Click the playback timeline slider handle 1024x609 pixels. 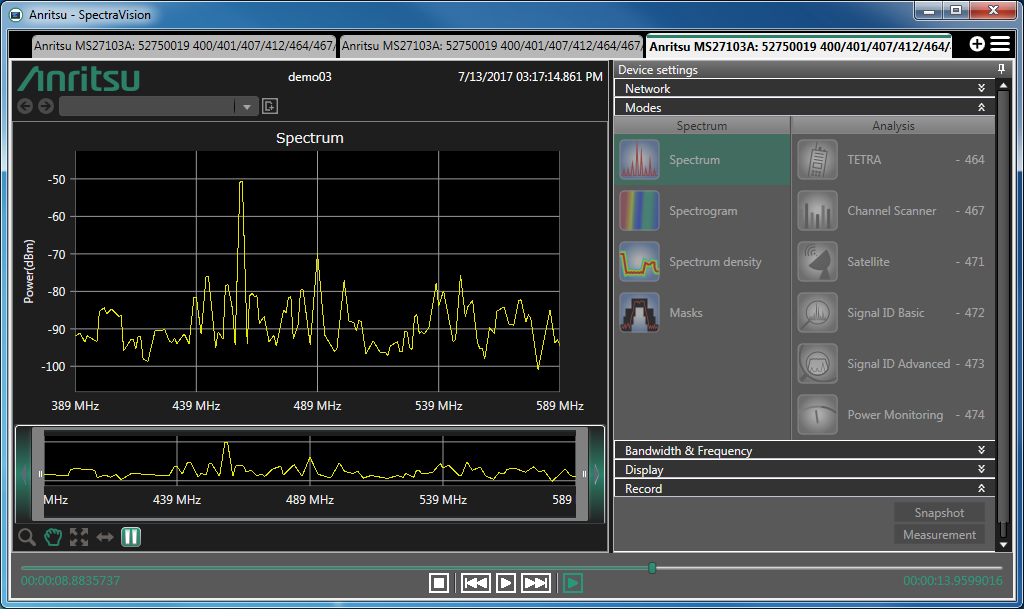point(652,568)
